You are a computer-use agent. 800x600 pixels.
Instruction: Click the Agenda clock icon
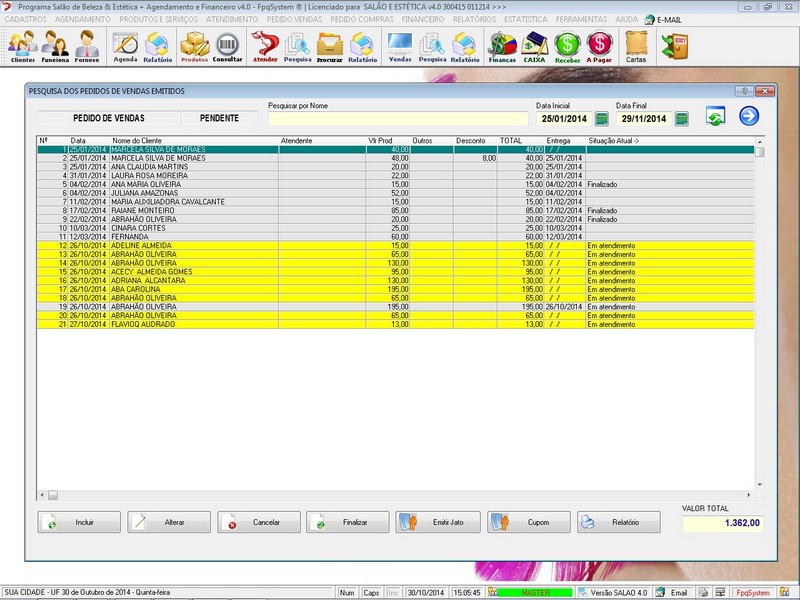tap(125, 44)
